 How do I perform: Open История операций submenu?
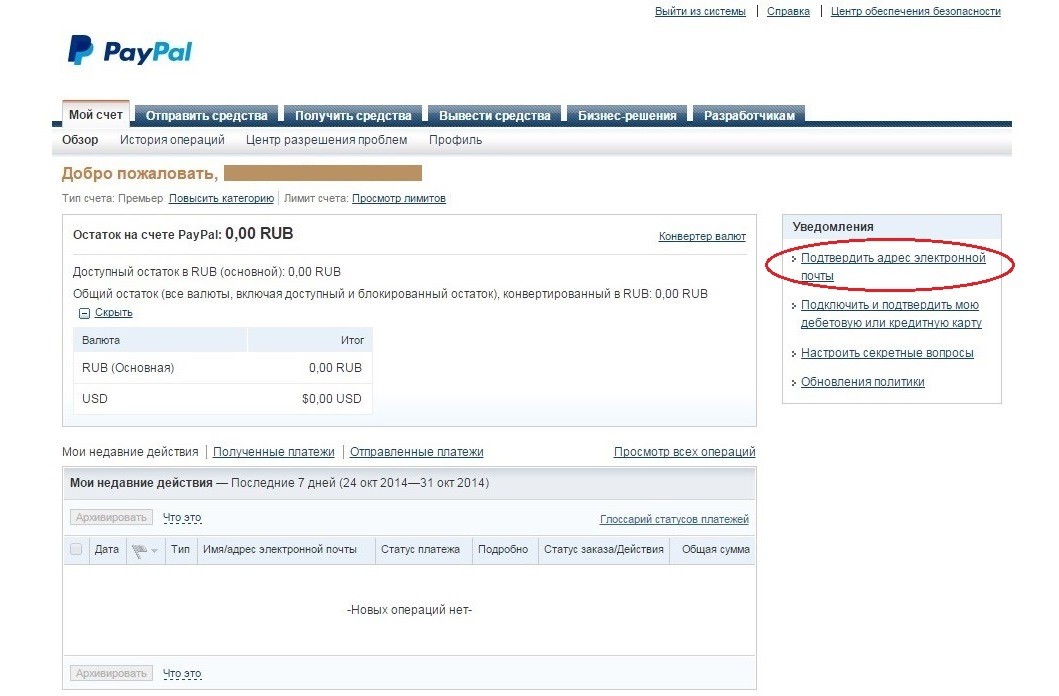[172, 140]
